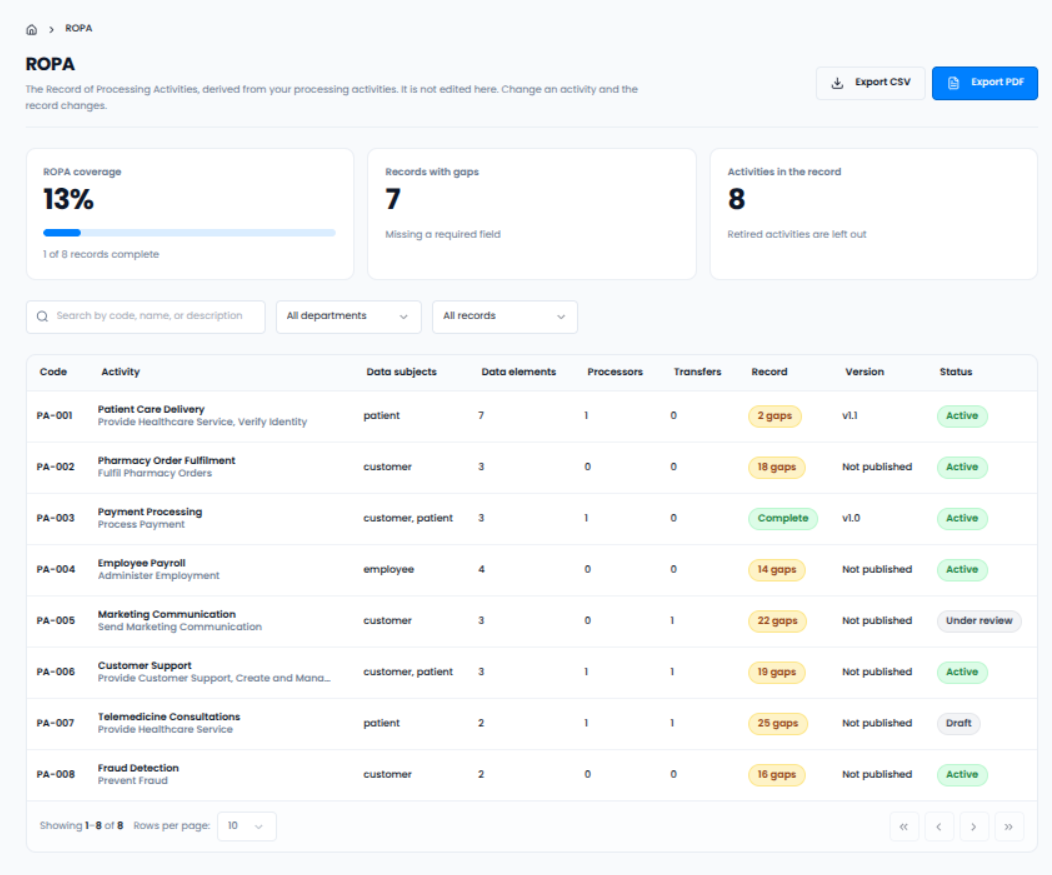This screenshot has width=1052, height=875.
Task: Export the record as PDF
Action: pos(984,83)
